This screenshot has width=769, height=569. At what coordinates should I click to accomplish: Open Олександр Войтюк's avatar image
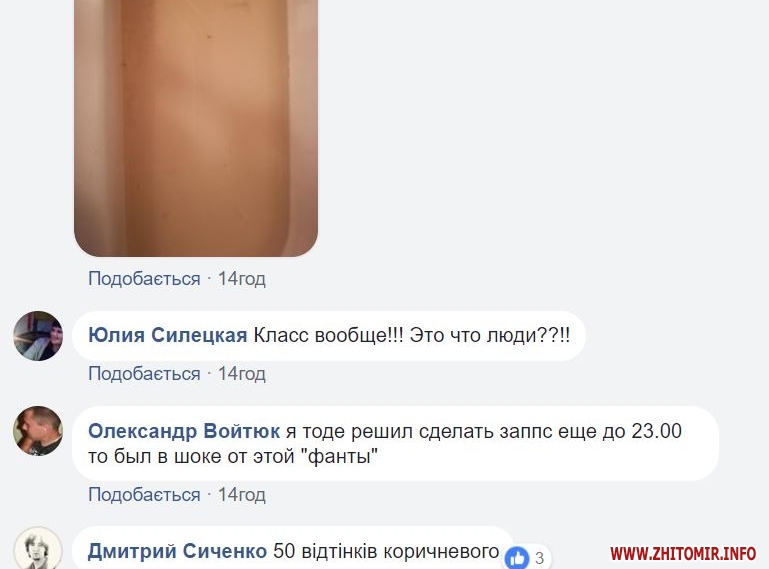point(38,431)
